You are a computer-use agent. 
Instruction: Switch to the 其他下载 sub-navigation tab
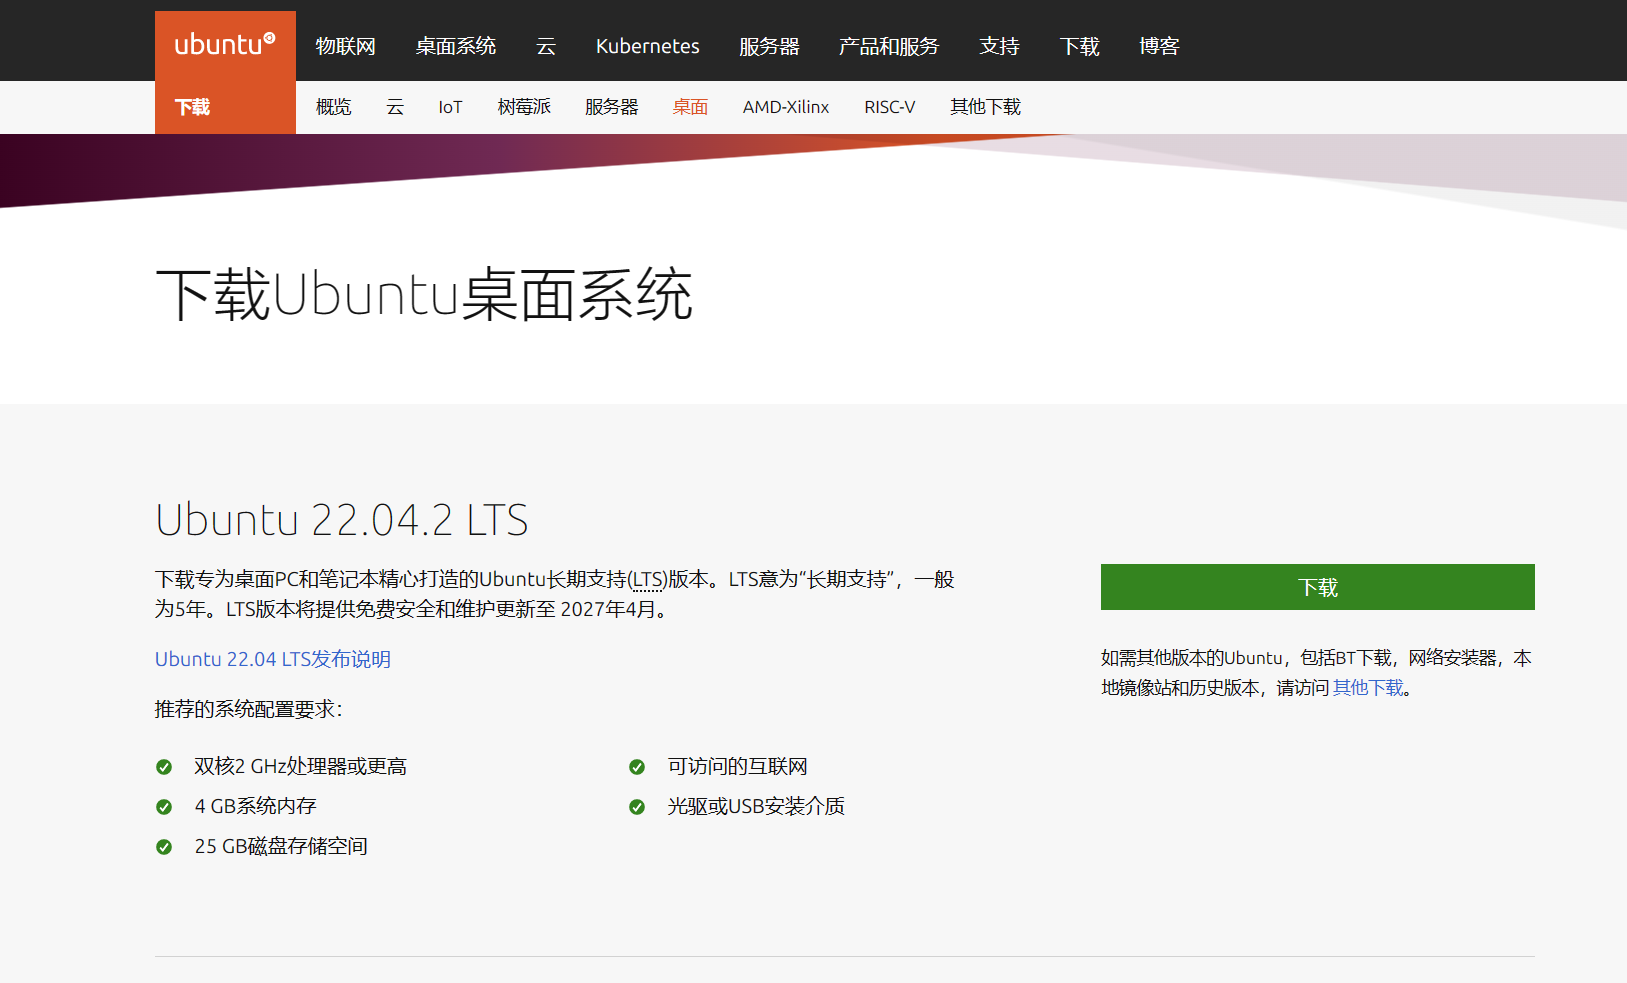985,107
